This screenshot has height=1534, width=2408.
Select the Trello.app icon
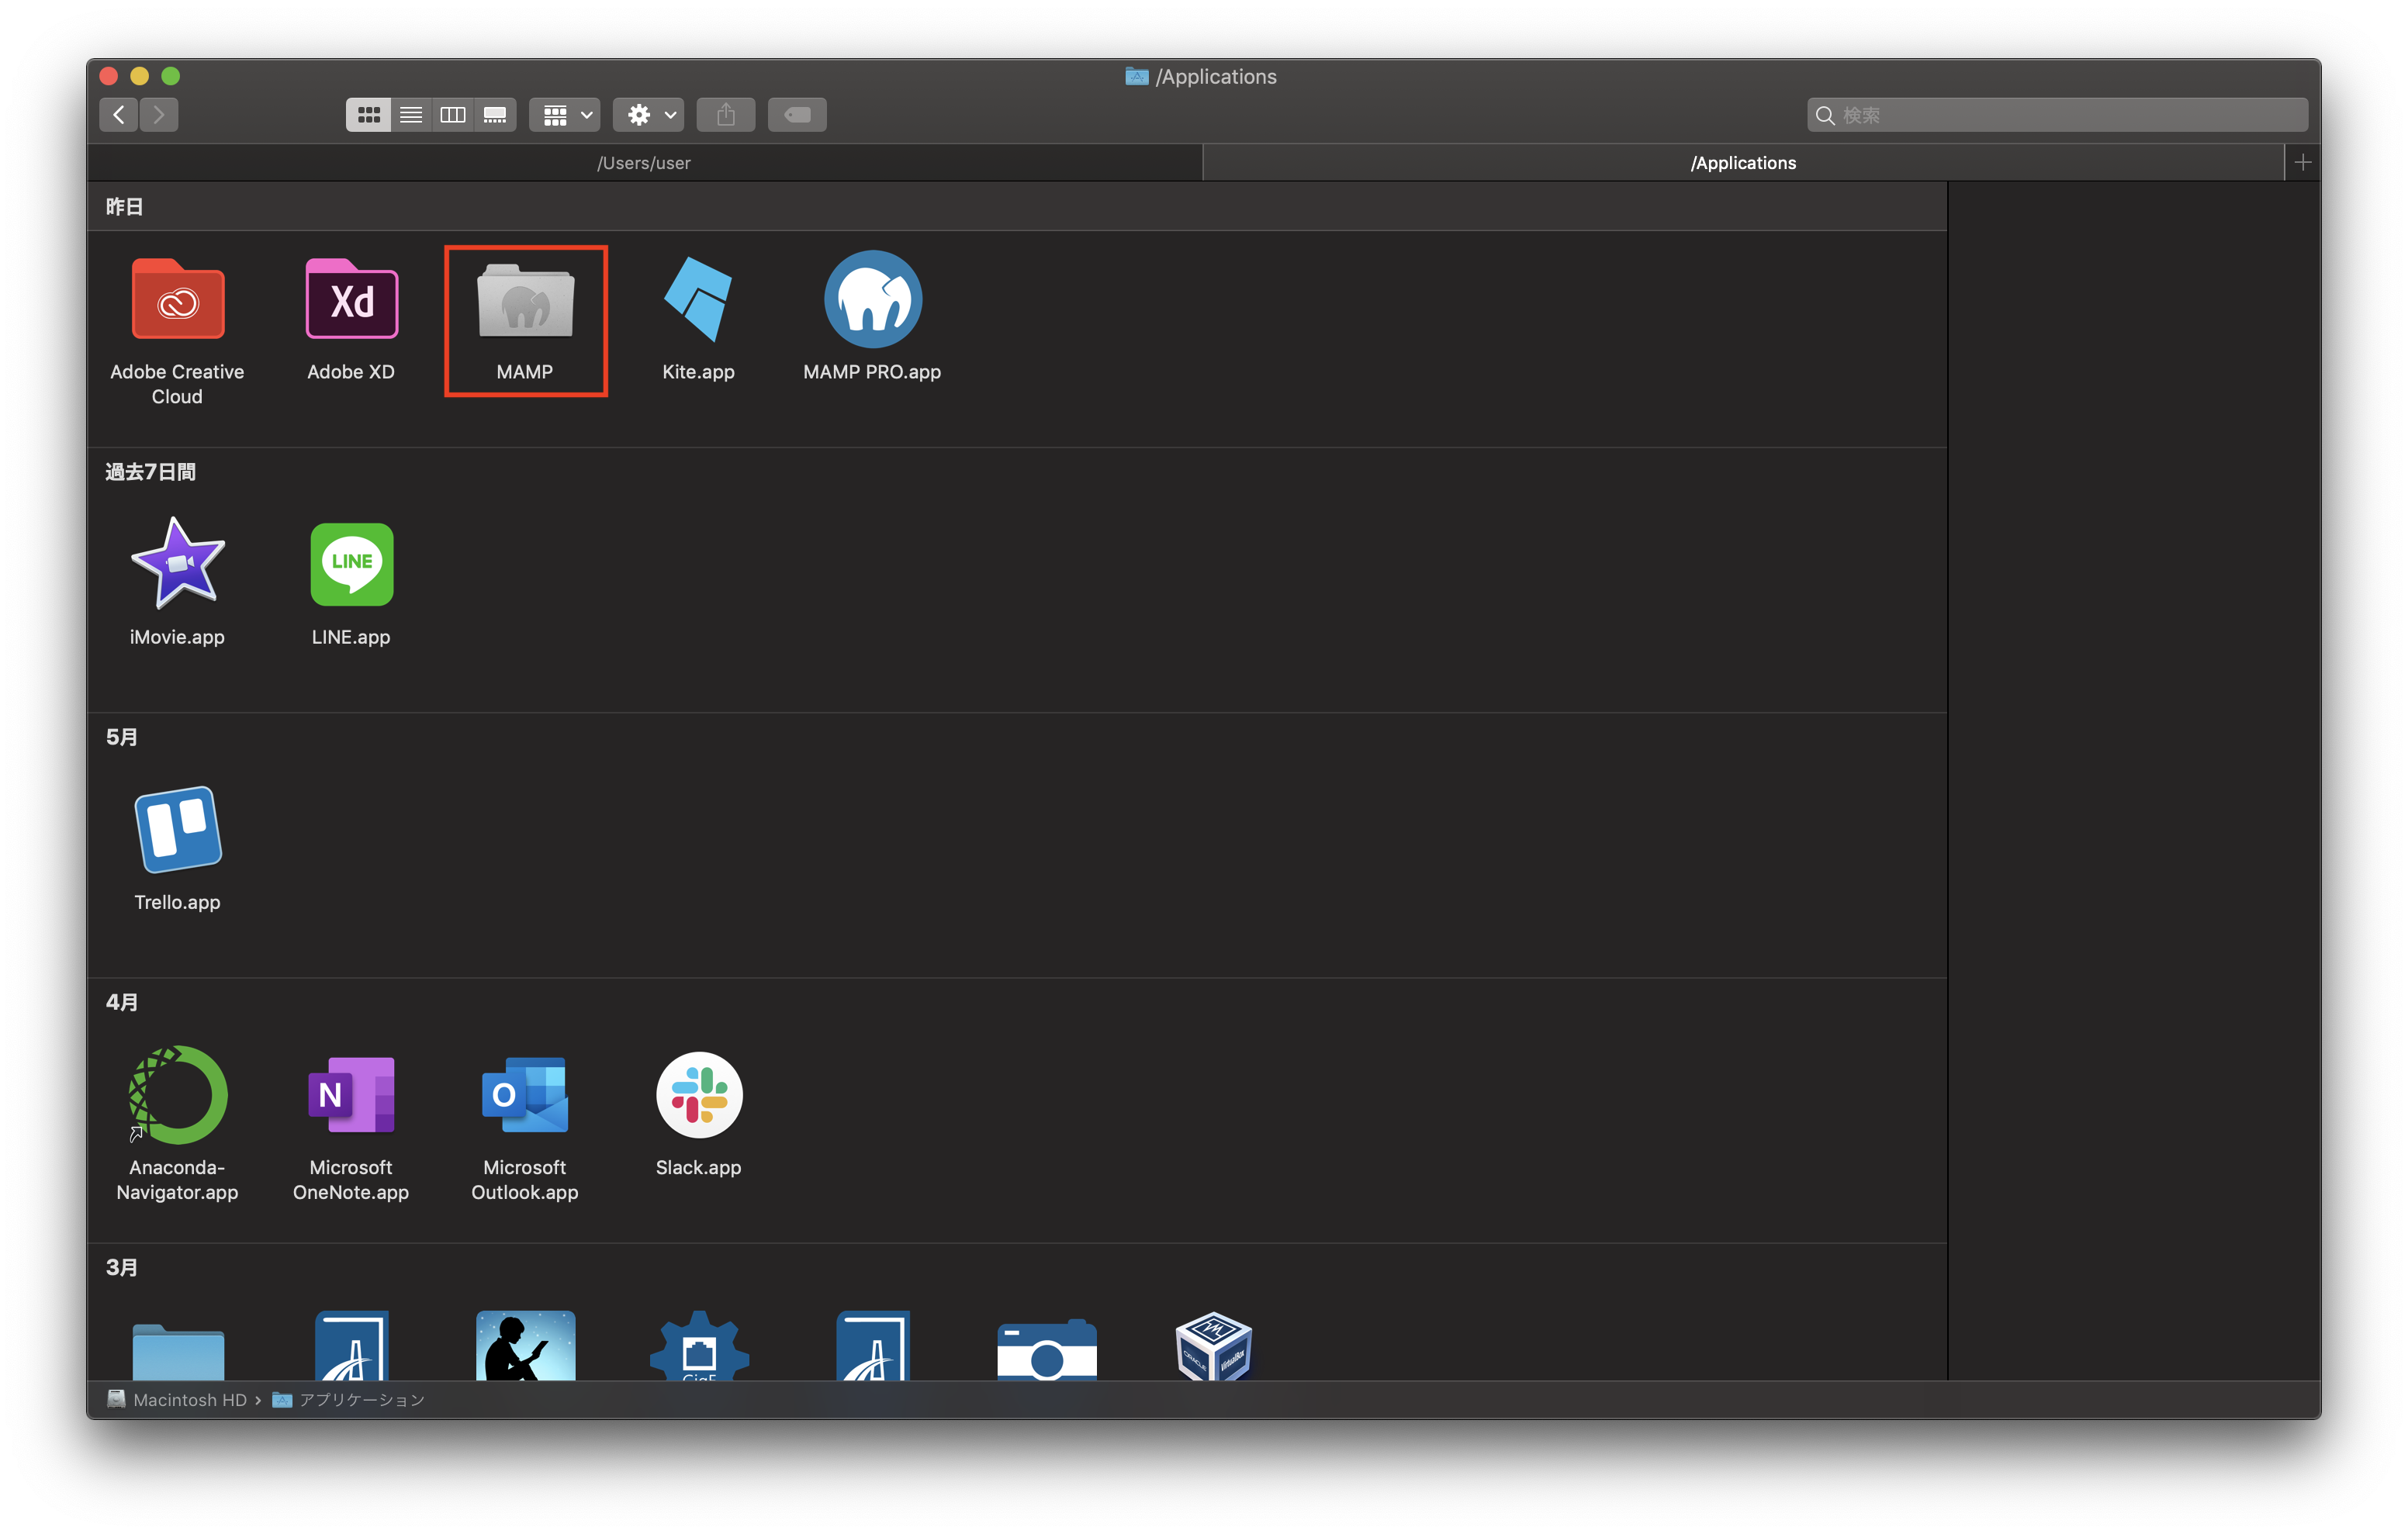178,829
